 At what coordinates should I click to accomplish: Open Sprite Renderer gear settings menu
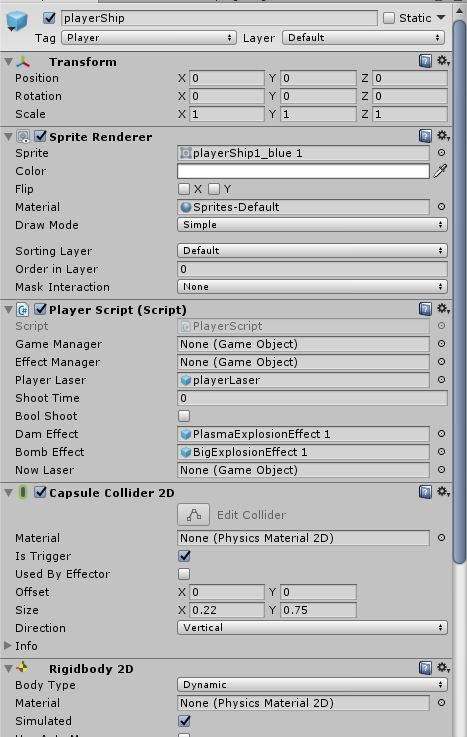[x=443, y=136]
